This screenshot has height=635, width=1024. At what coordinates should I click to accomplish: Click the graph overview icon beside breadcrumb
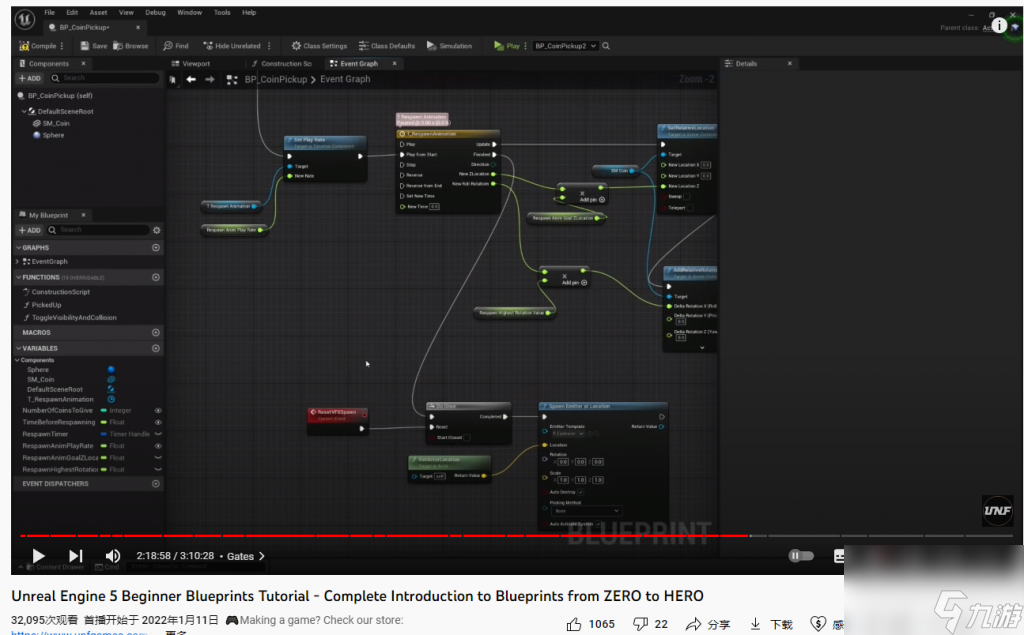point(232,79)
